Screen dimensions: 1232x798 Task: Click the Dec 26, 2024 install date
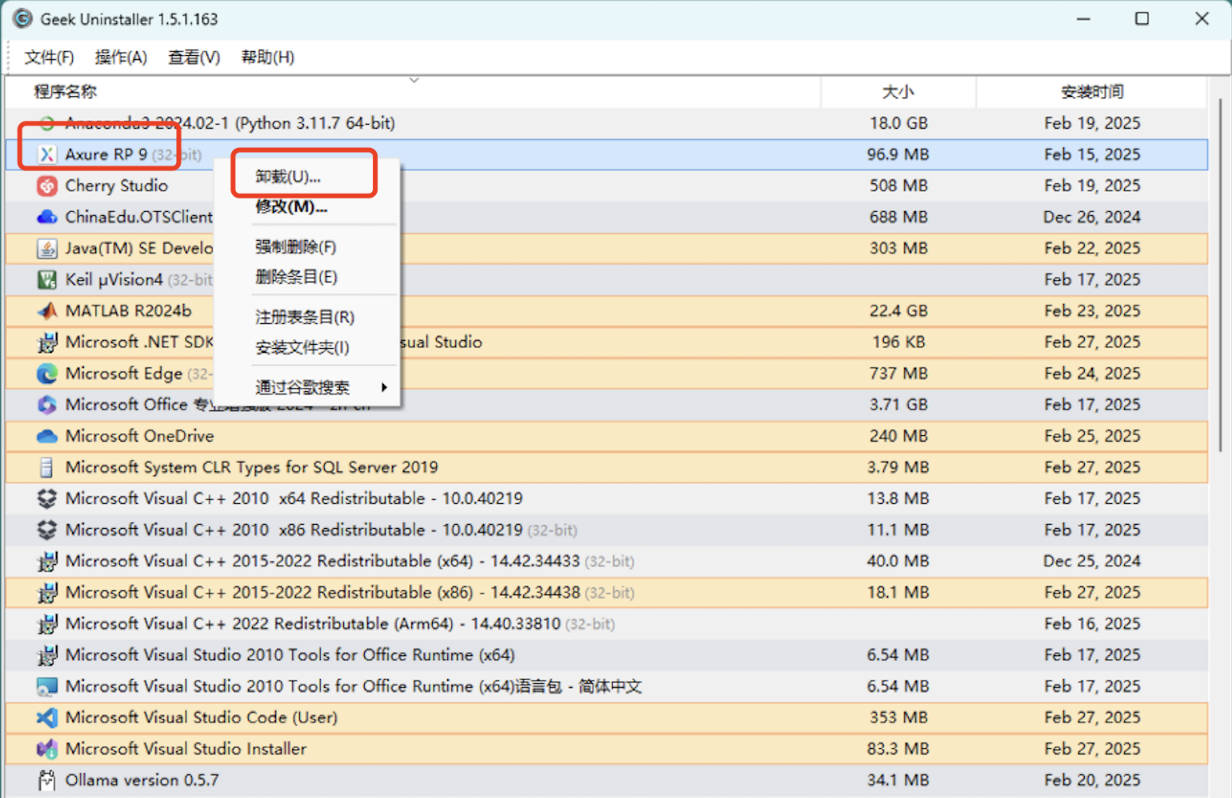click(x=1092, y=217)
